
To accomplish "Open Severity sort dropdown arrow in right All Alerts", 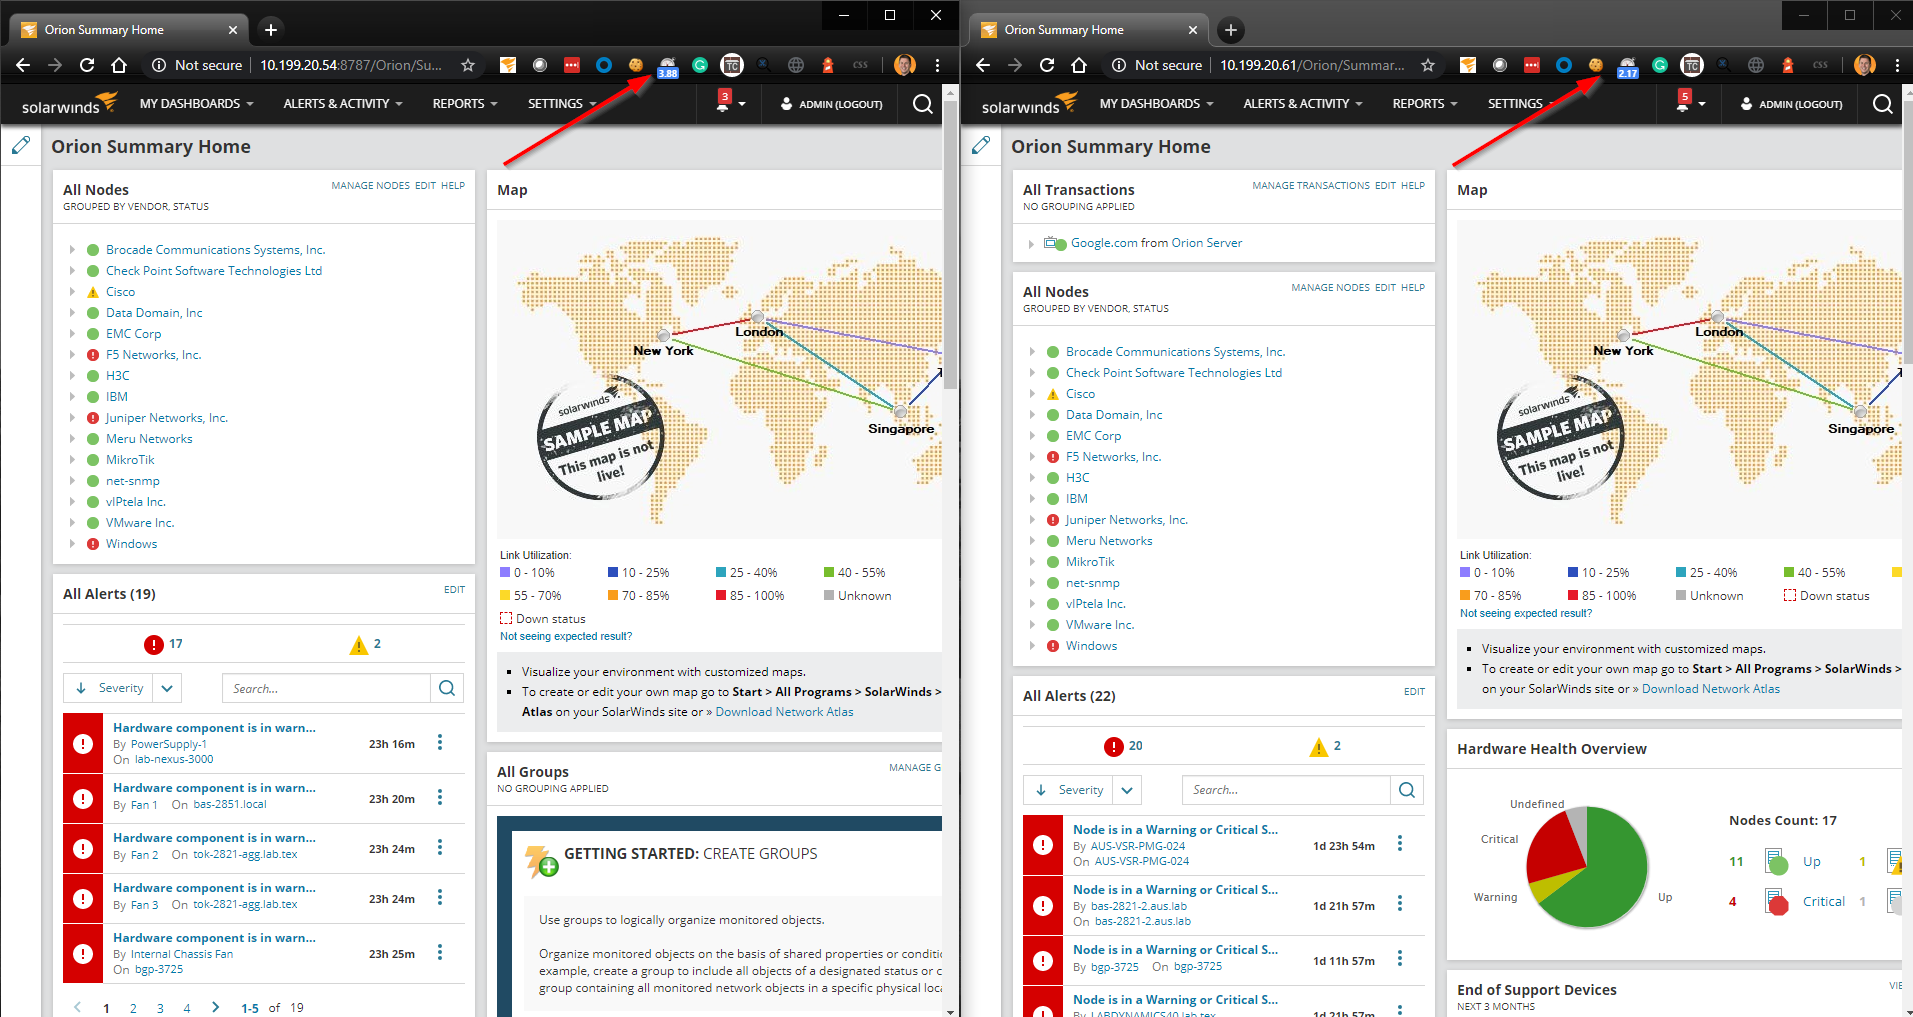I will pyautogui.click(x=1128, y=790).
